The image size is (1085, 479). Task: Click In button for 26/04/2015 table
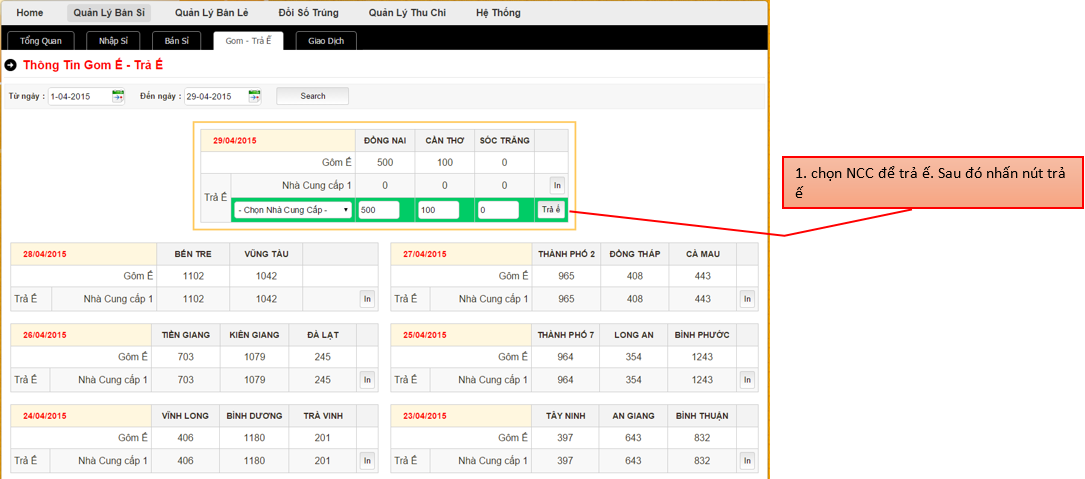coord(367,379)
